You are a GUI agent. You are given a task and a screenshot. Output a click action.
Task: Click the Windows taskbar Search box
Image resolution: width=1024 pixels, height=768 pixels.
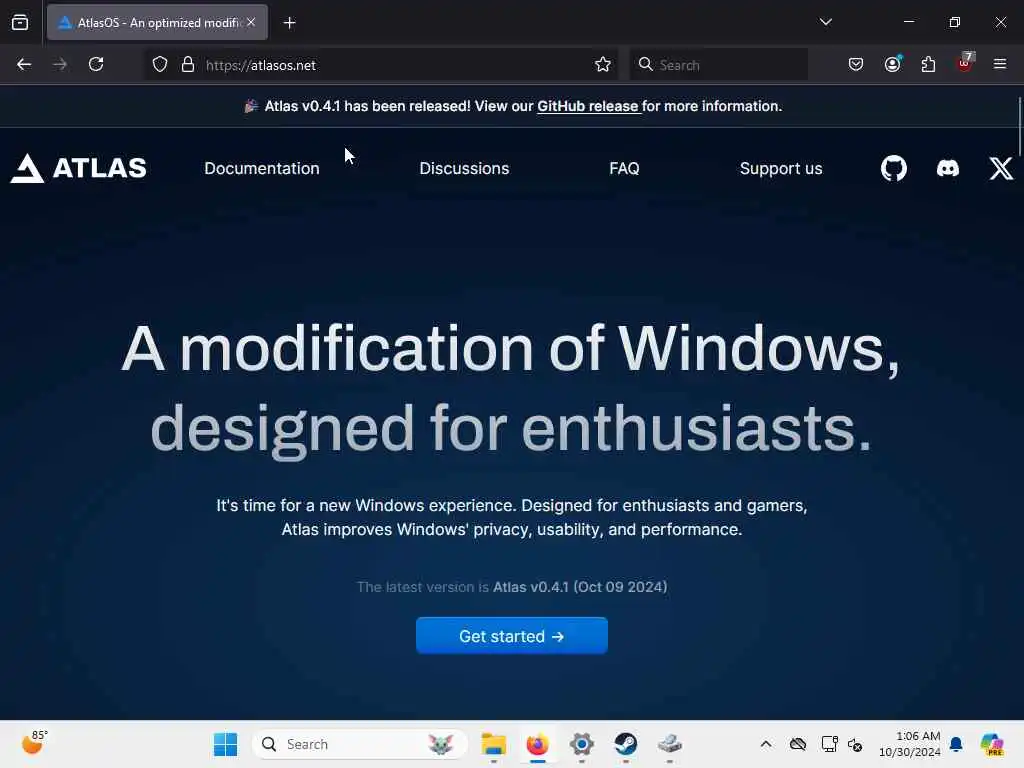(x=359, y=744)
